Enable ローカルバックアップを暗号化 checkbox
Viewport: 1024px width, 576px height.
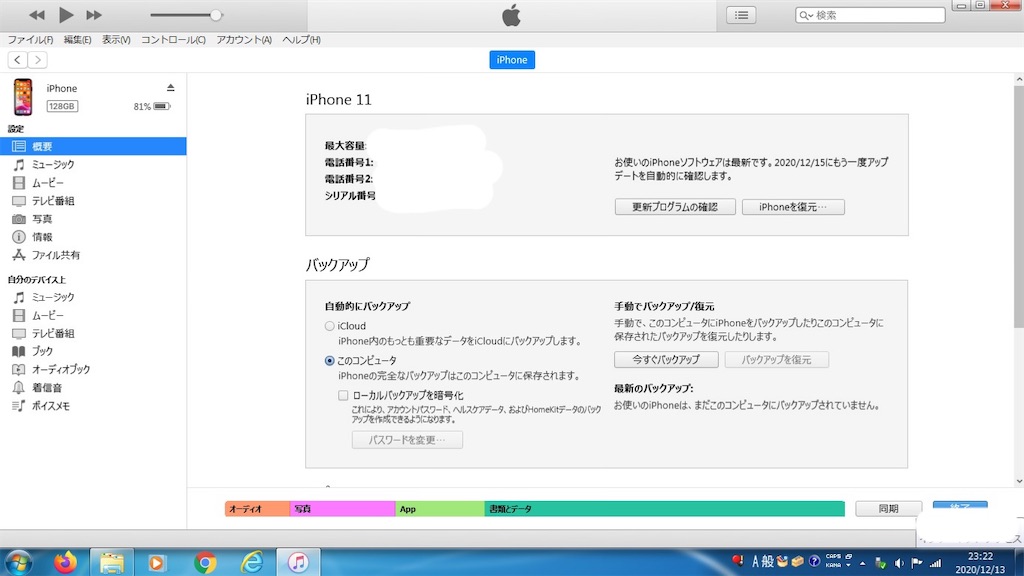[x=343, y=395]
